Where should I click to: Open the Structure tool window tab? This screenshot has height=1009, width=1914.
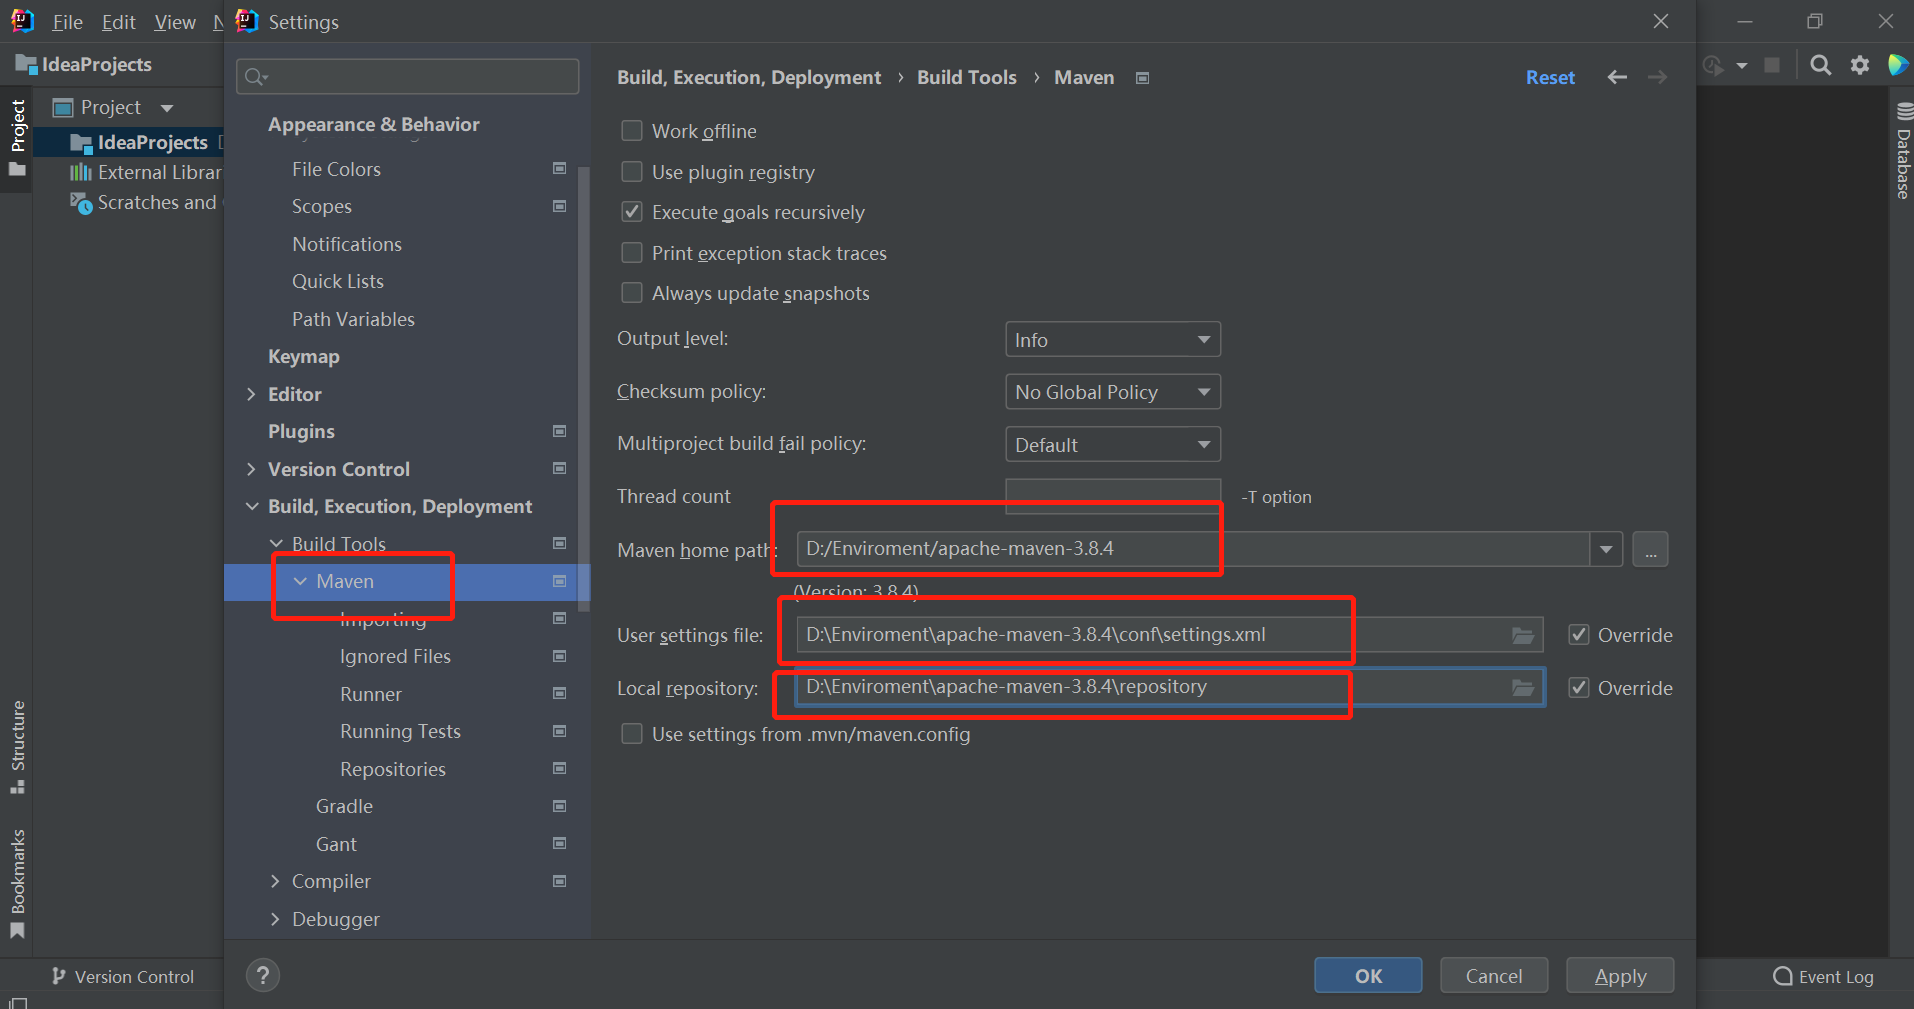[x=17, y=747]
